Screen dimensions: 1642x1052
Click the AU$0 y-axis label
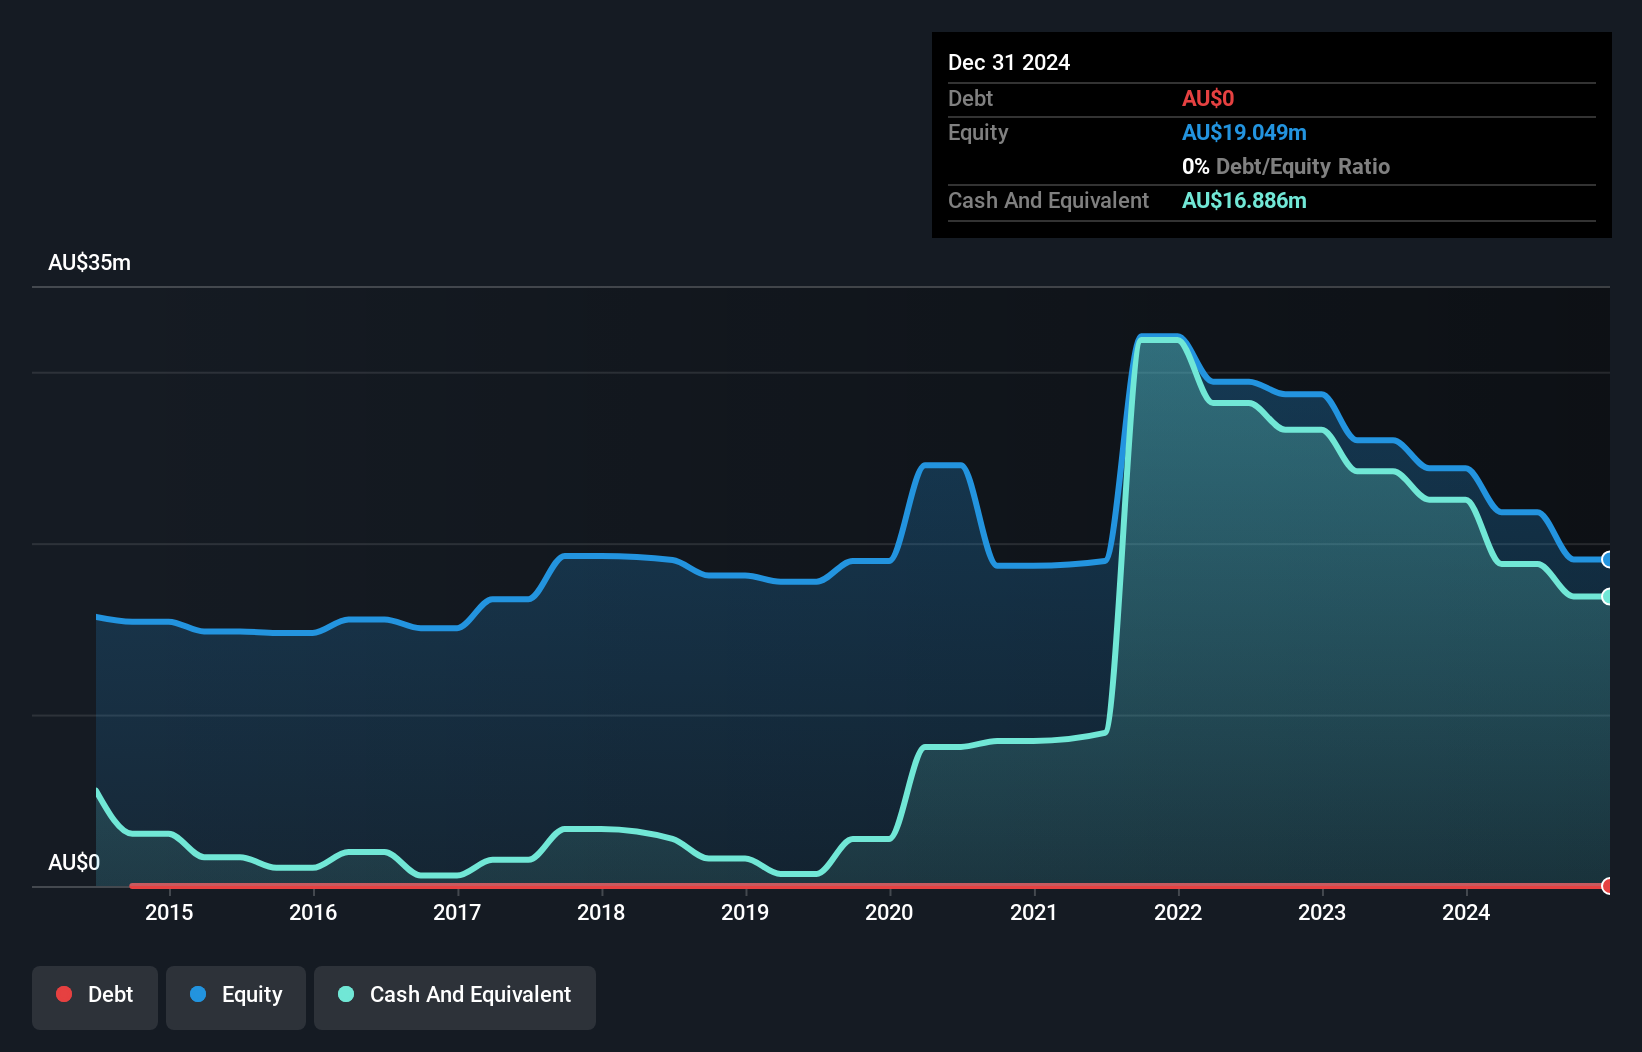point(74,862)
